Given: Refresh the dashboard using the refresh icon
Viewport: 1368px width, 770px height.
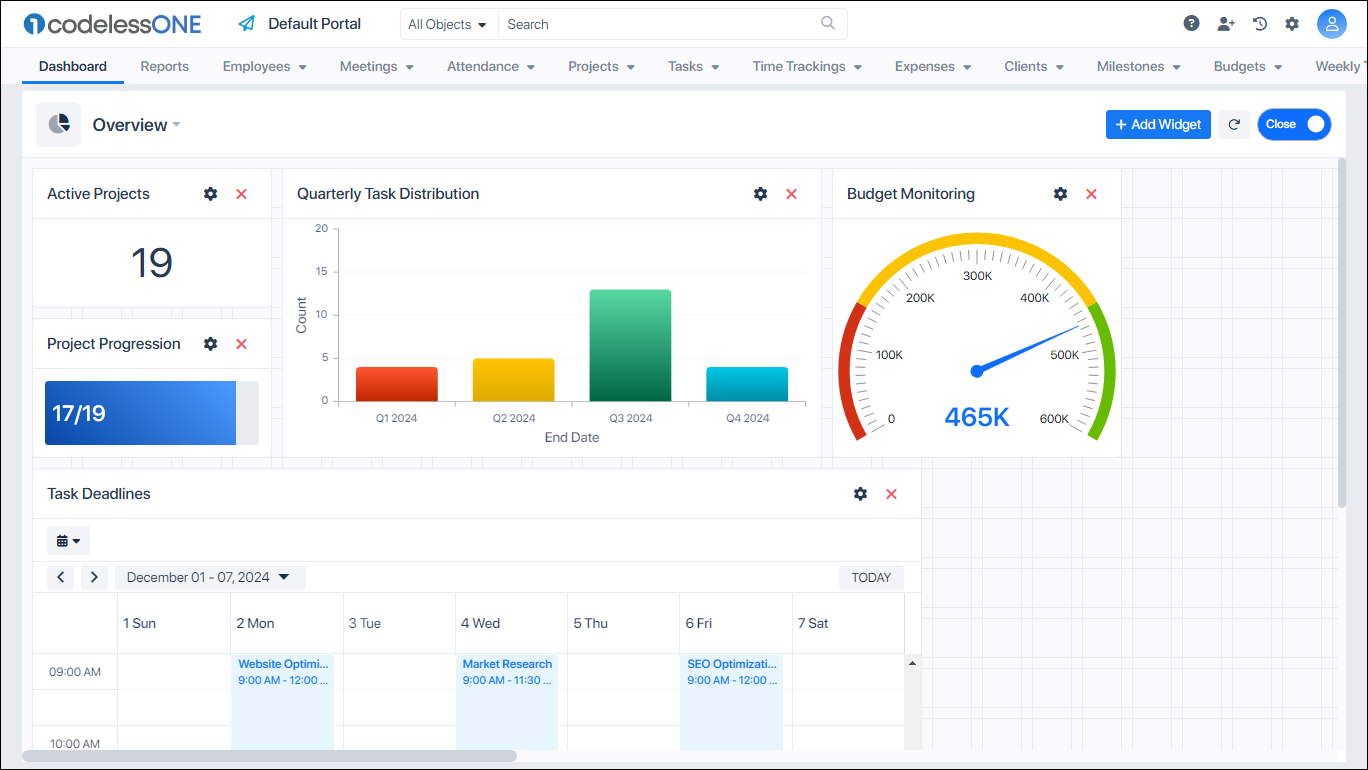Looking at the screenshot, I should [x=1233, y=124].
